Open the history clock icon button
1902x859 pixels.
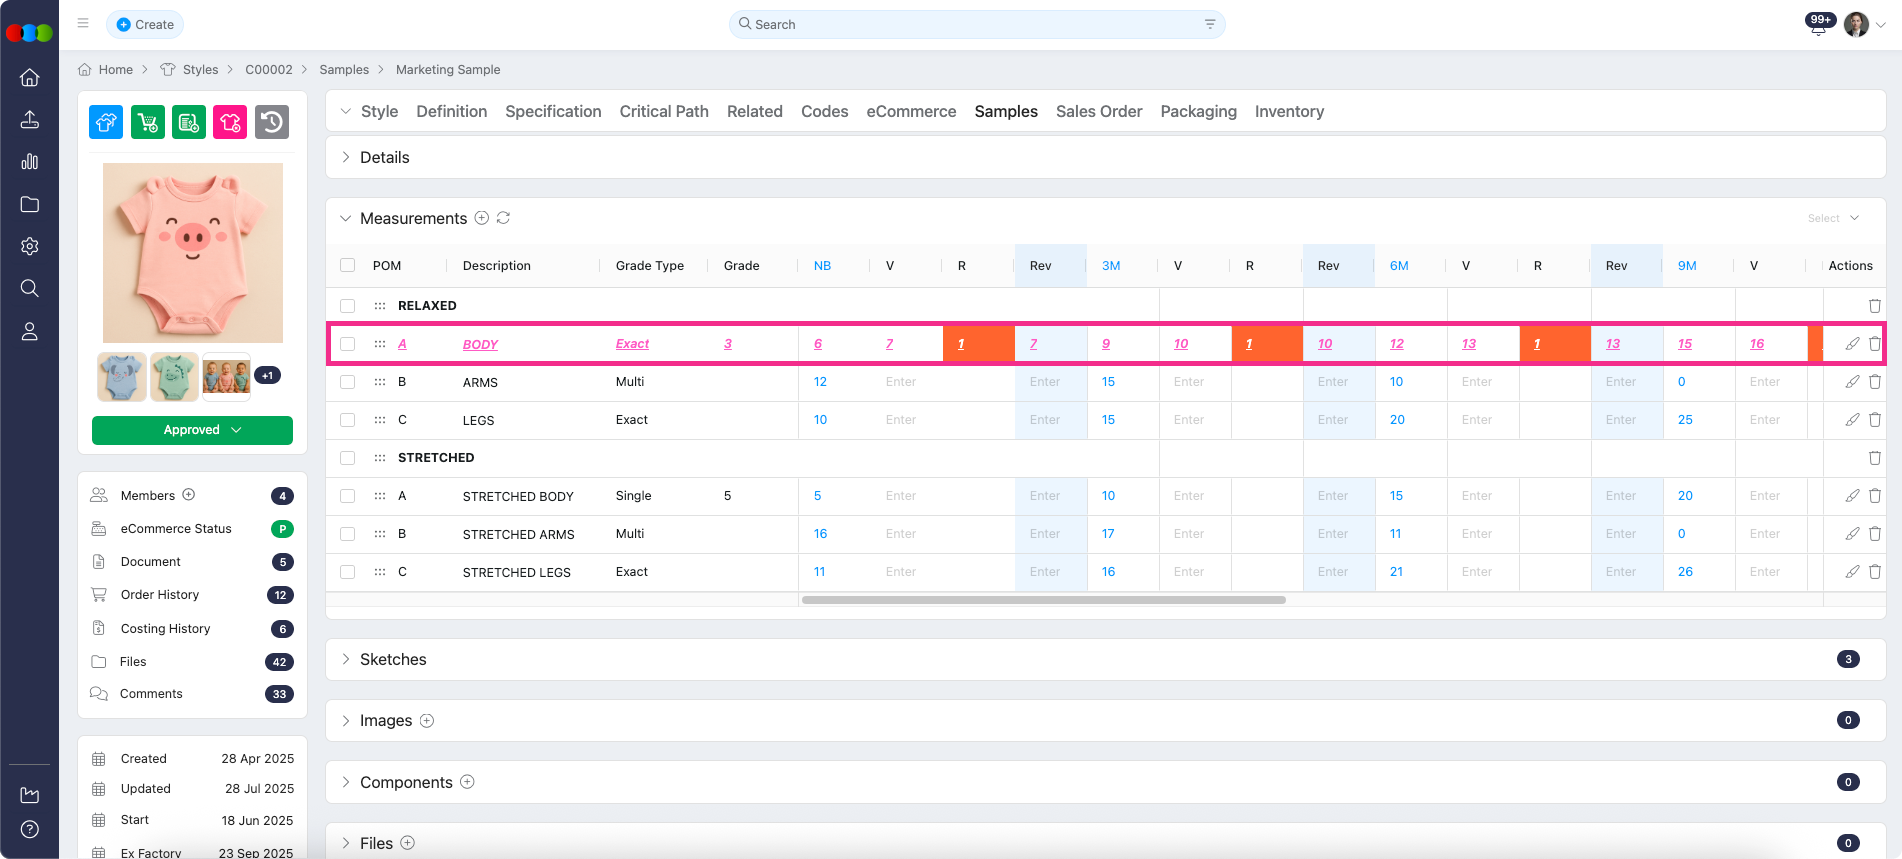click(x=272, y=122)
